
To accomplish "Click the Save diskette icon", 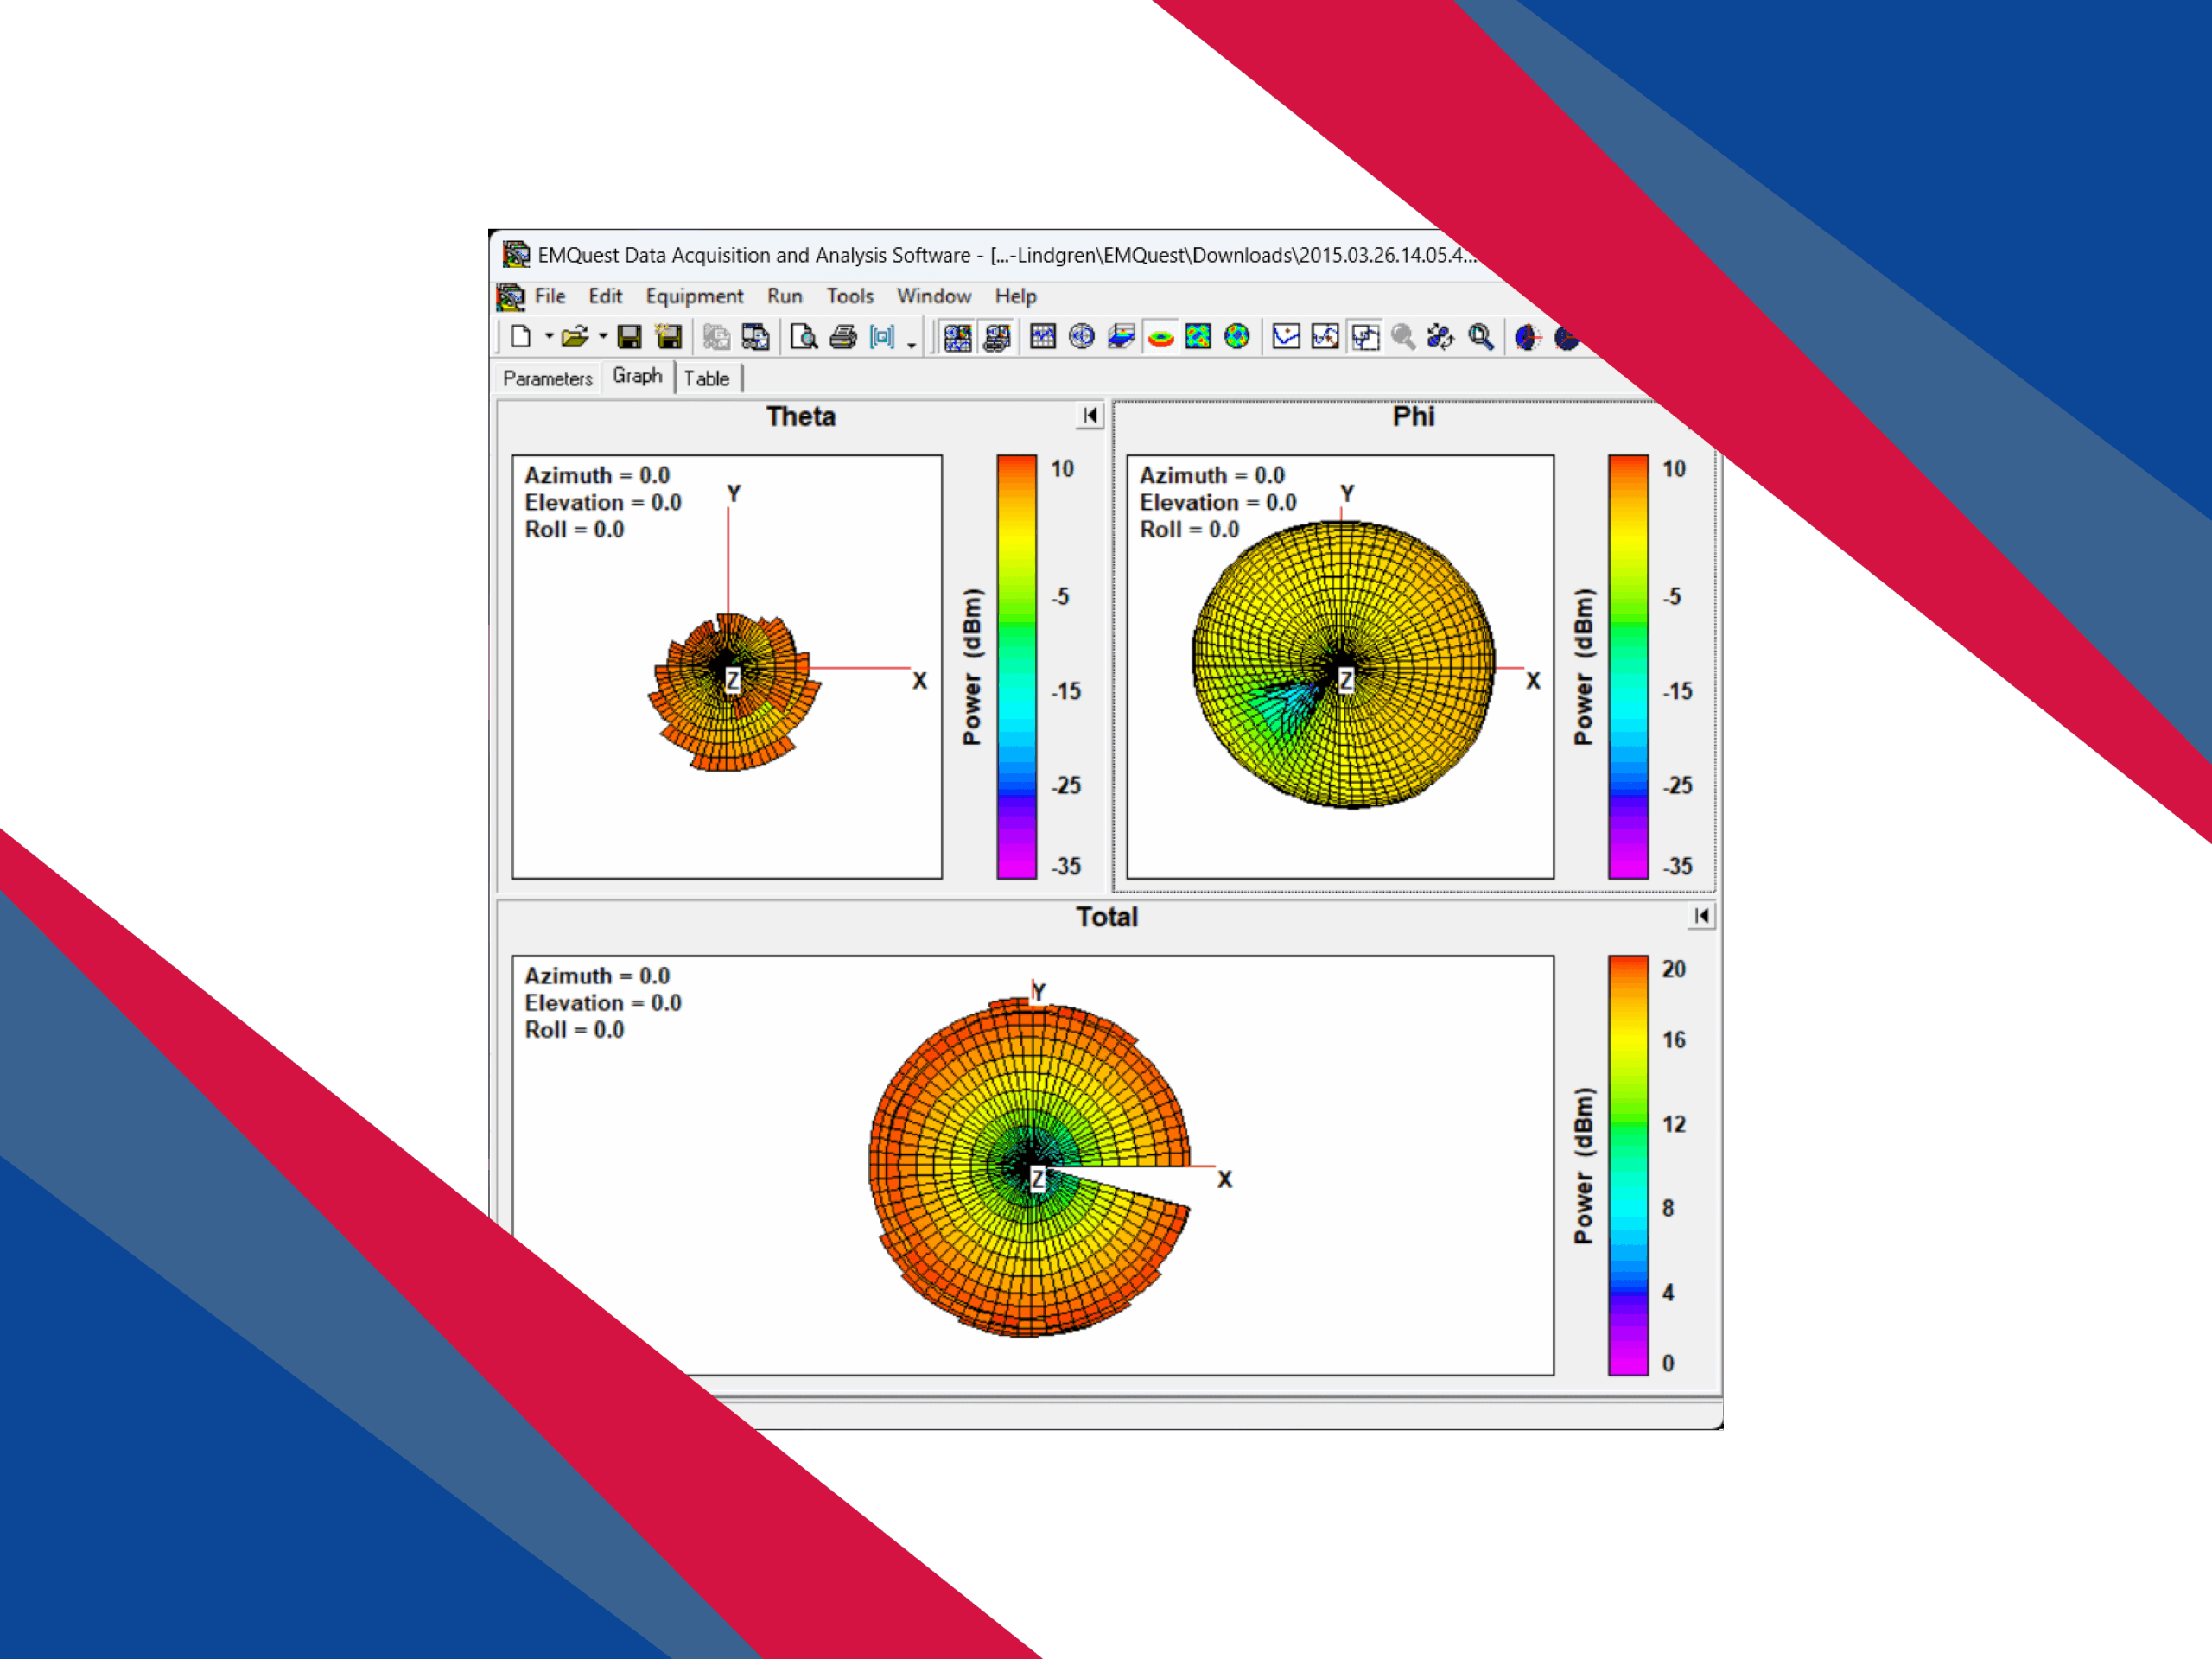I will (x=629, y=337).
